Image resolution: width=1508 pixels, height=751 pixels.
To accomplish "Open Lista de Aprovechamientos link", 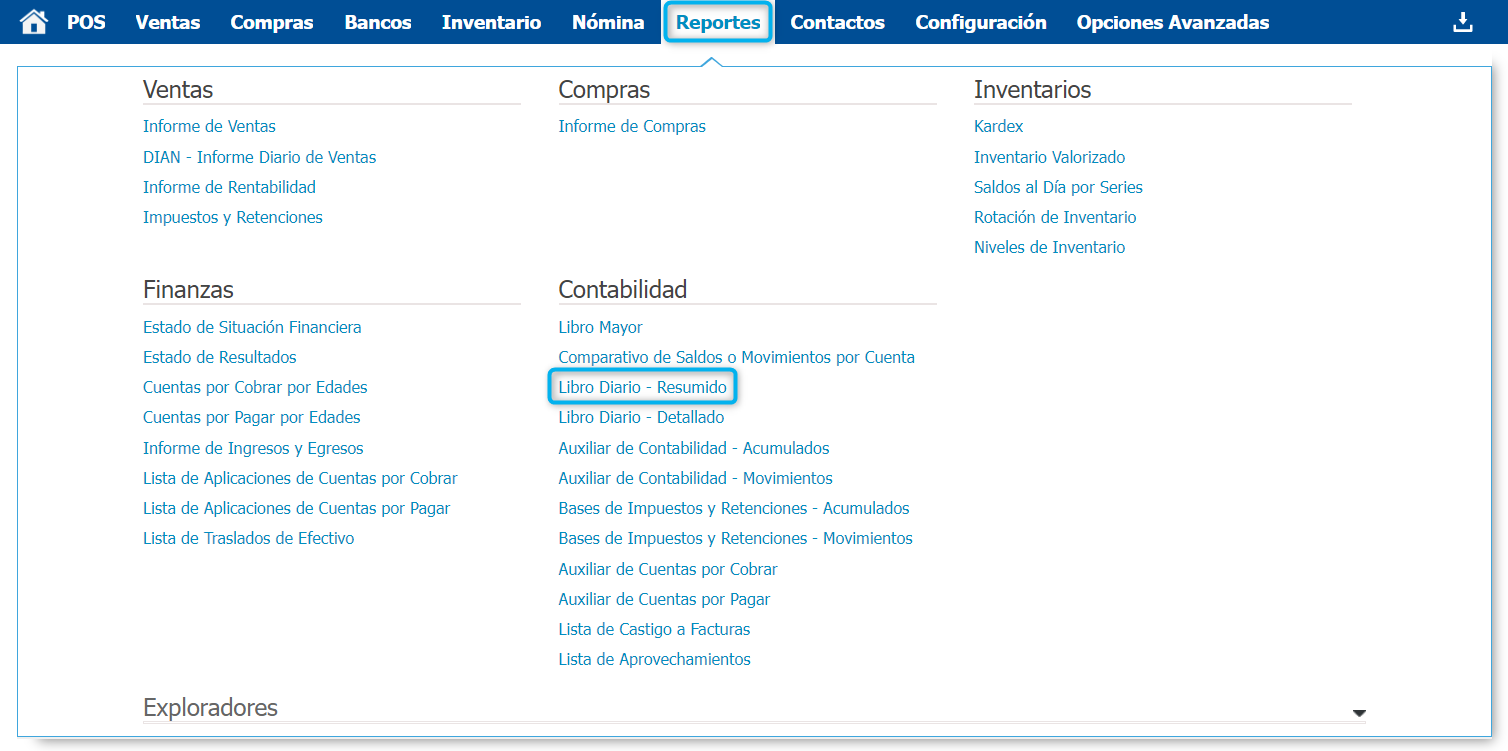I will (654, 659).
